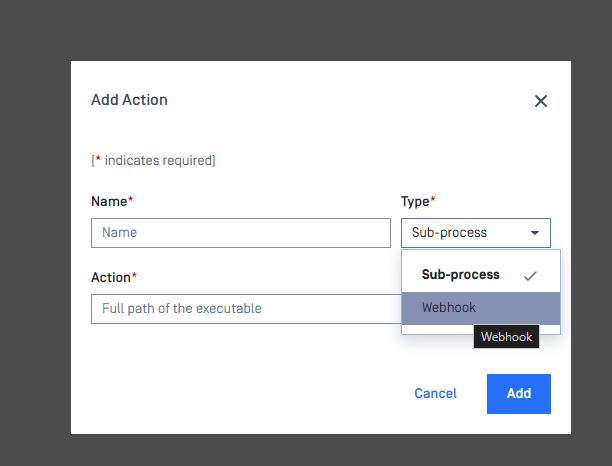Click red asterisk next to Action

[x=134, y=276]
